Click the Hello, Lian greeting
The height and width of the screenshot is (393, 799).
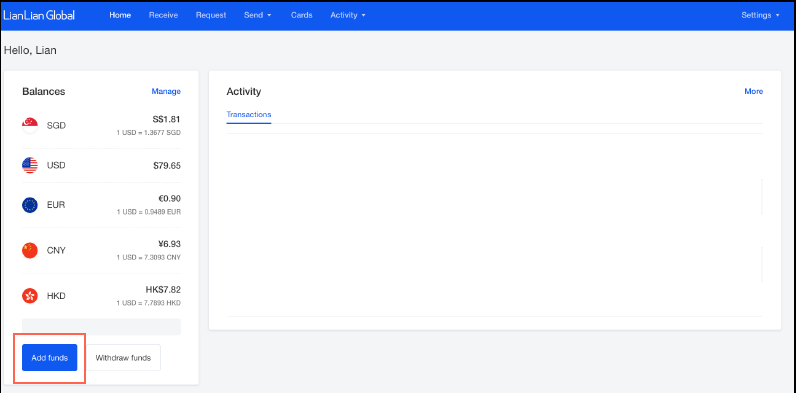[30, 50]
